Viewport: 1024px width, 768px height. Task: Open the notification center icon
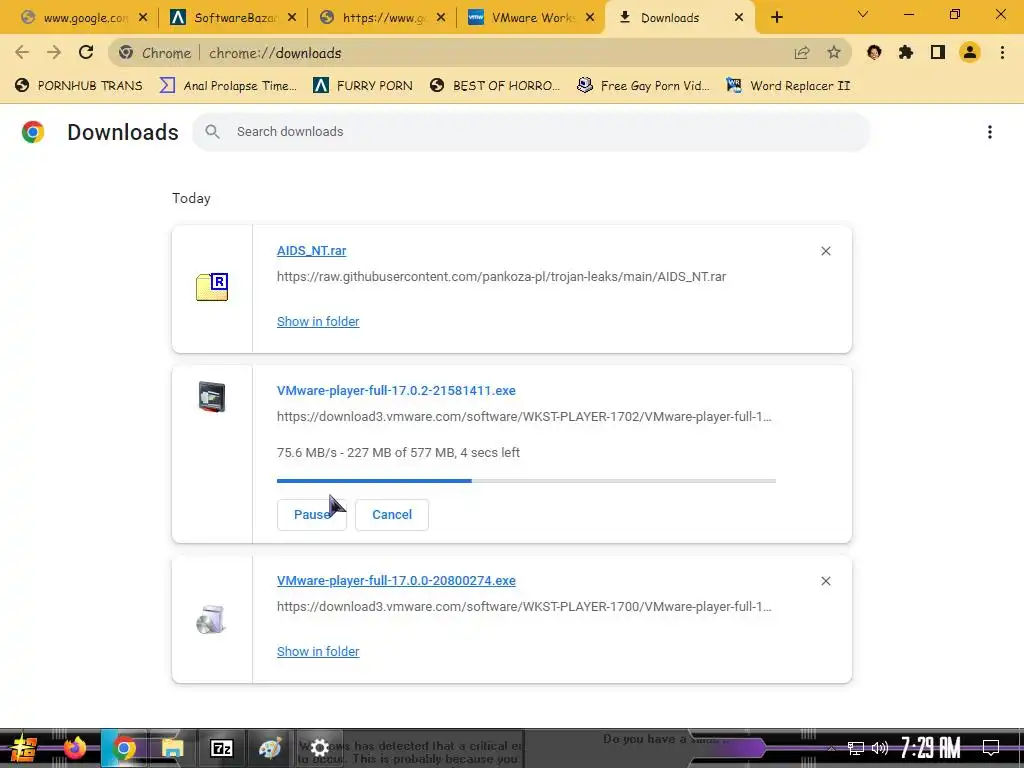click(991, 748)
